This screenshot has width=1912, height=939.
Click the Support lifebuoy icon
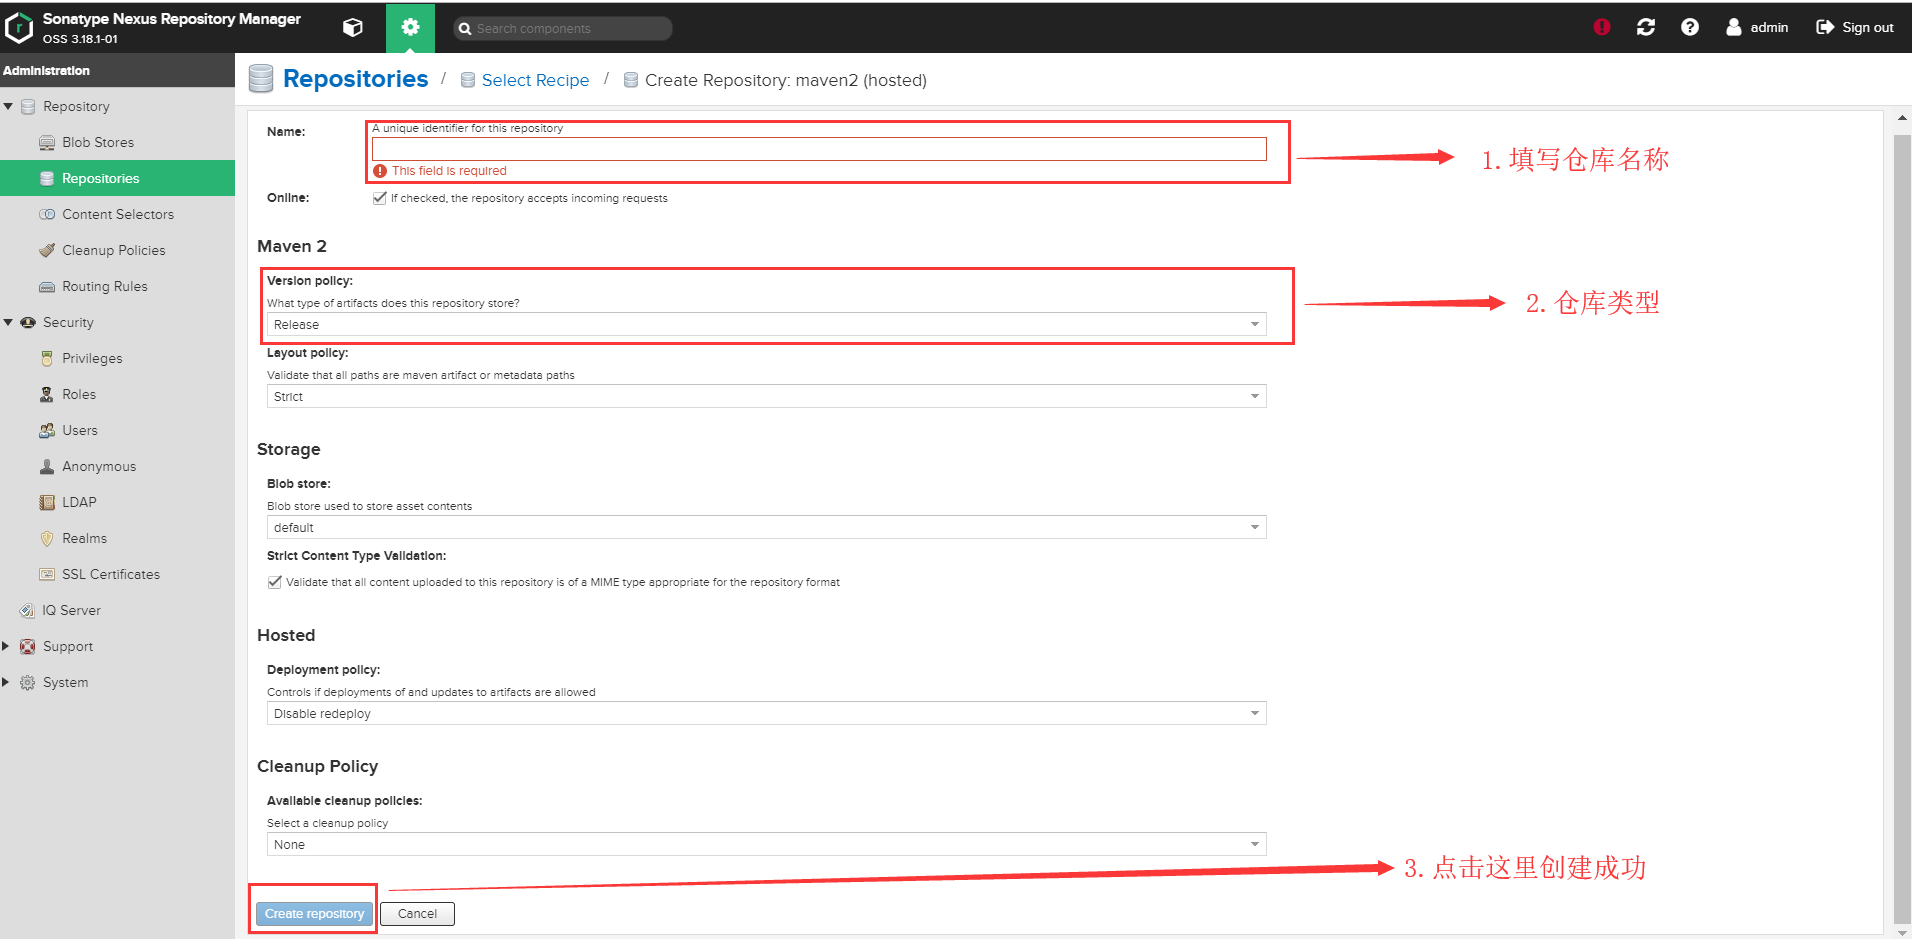click(x=28, y=647)
